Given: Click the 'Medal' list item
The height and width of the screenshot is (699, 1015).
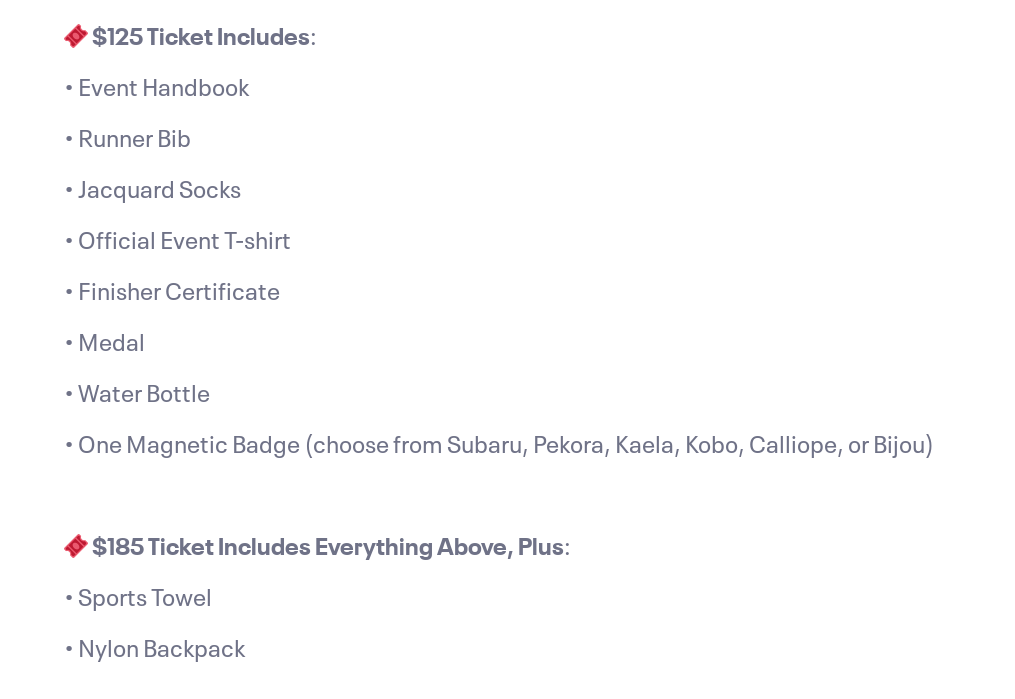Looking at the screenshot, I should click(x=111, y=343).
